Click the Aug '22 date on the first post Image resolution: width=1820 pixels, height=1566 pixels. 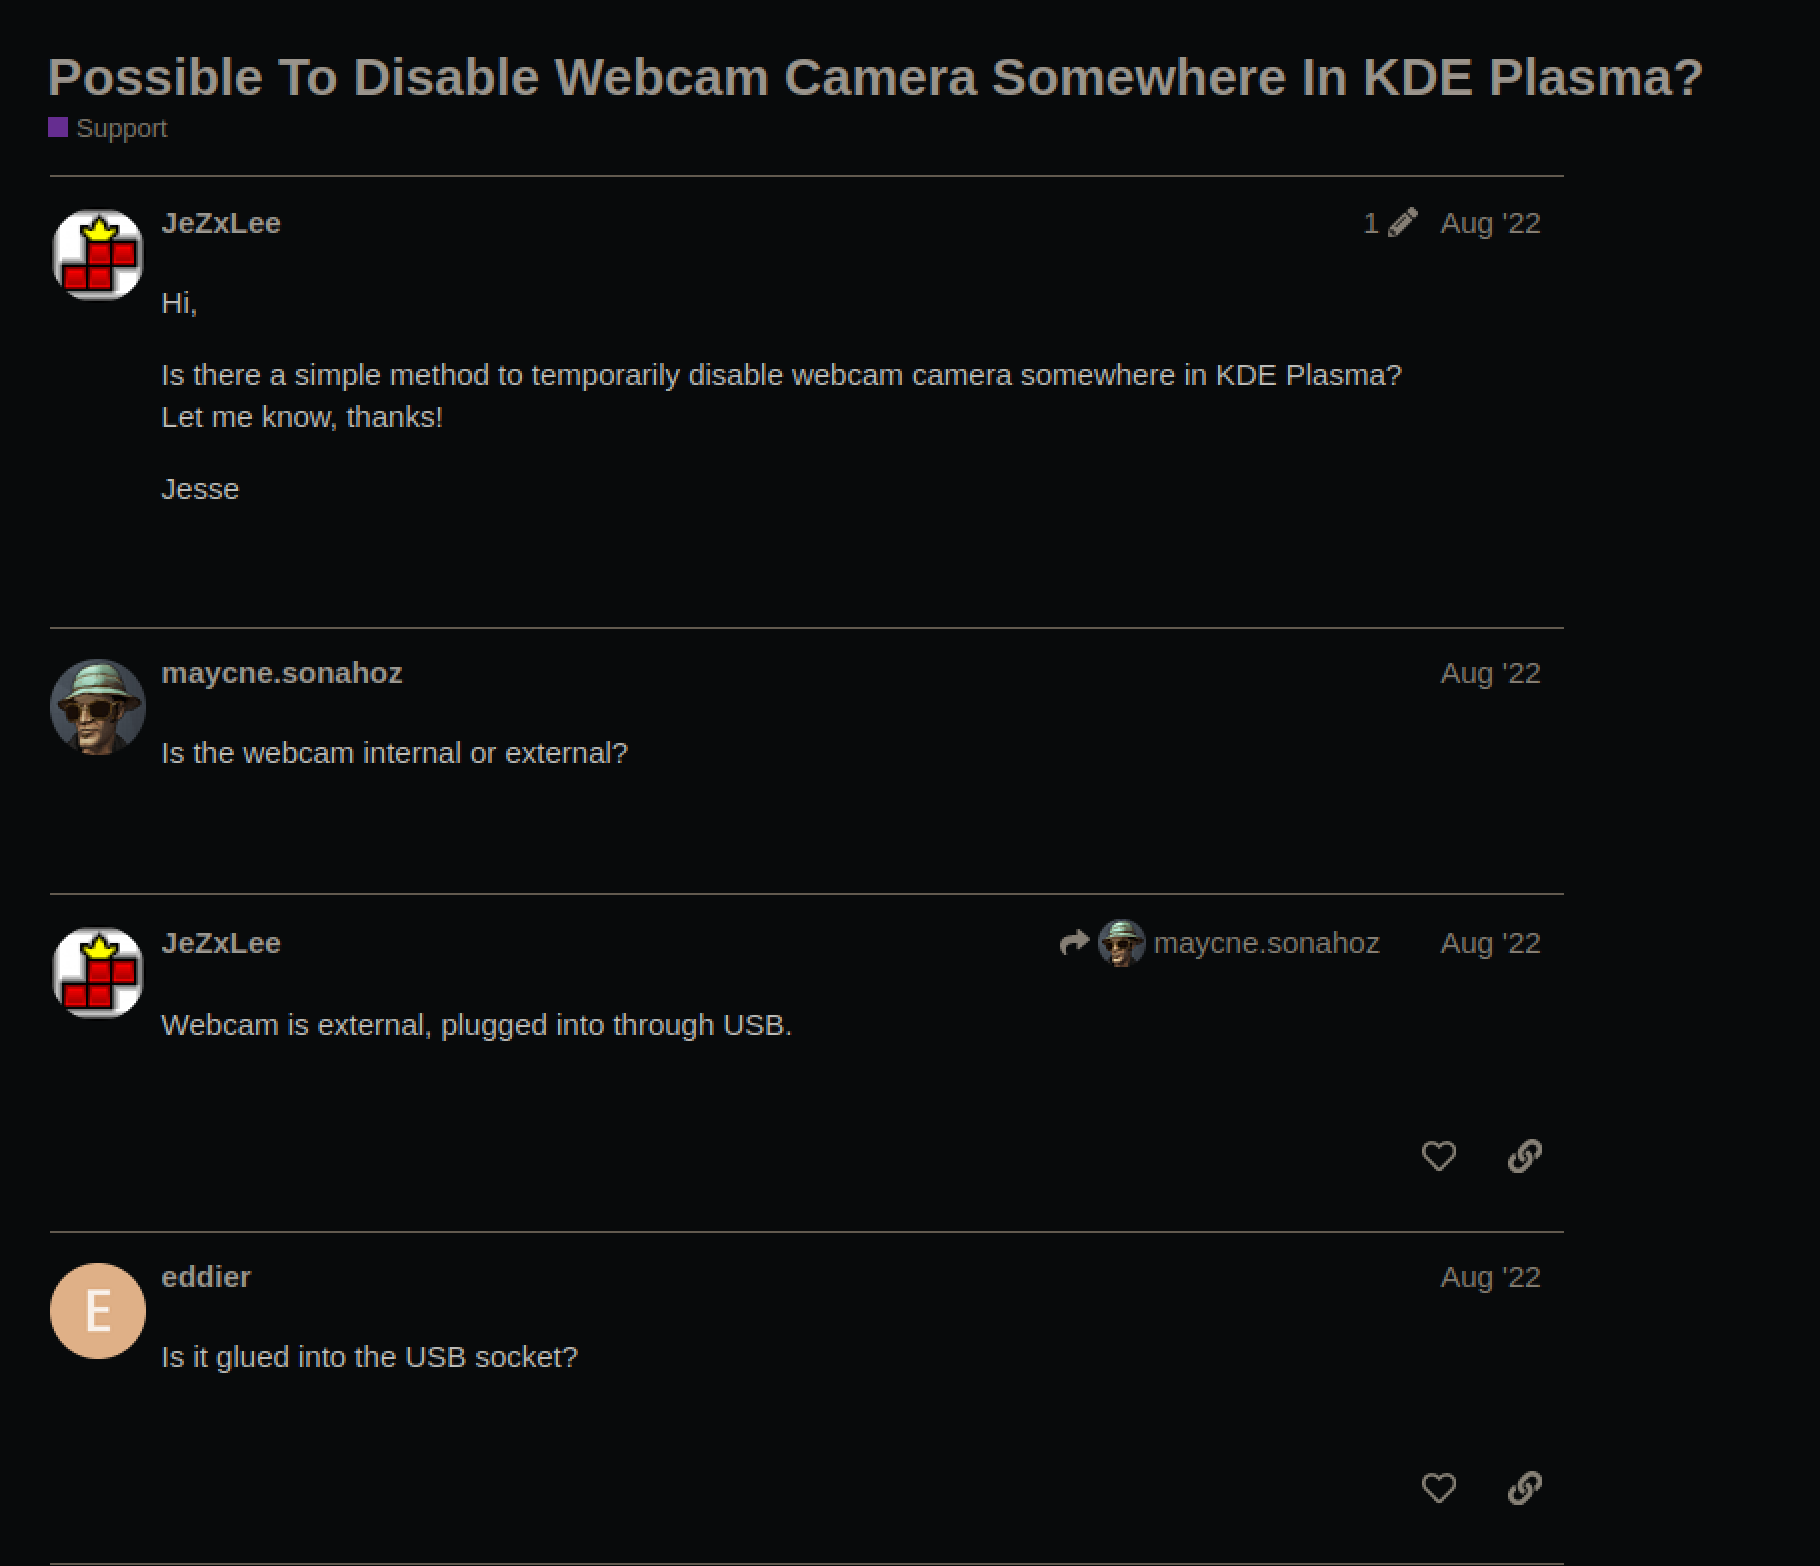pyautogui.click(x=1490, y=223)
